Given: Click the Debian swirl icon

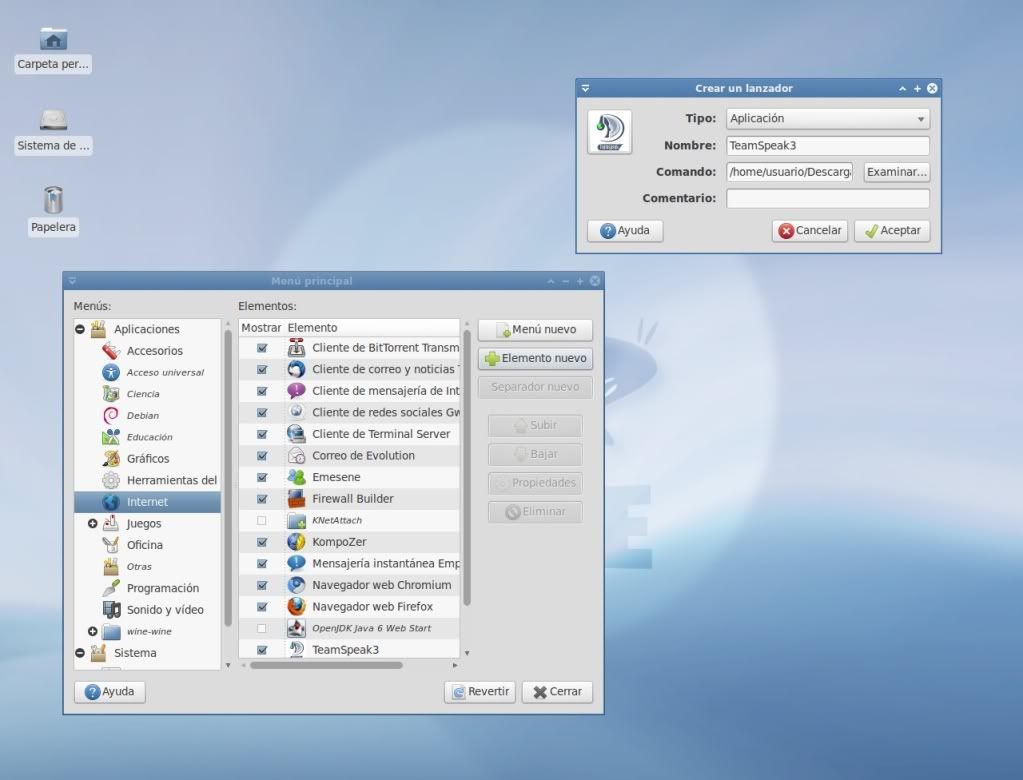Looking at the screenshot, I should (111, 415).
